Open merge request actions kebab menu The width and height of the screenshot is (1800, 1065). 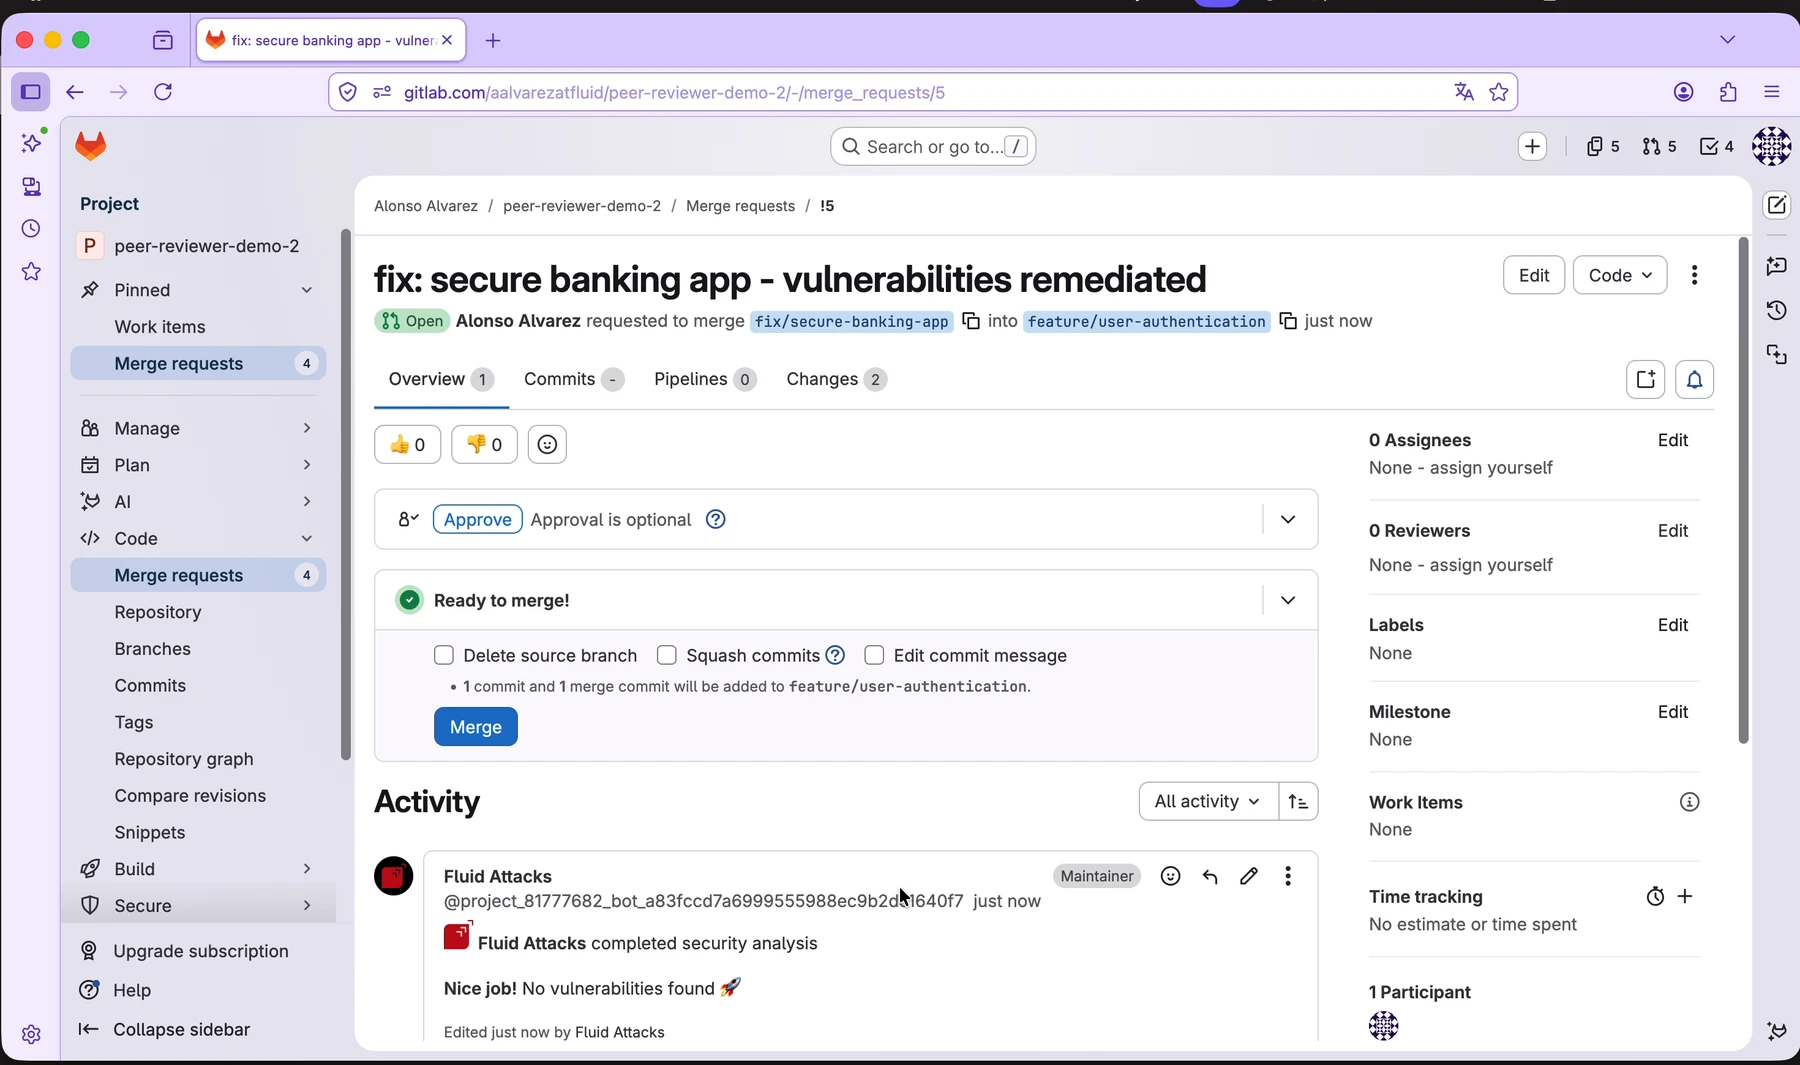click(x=1694, y=275)
